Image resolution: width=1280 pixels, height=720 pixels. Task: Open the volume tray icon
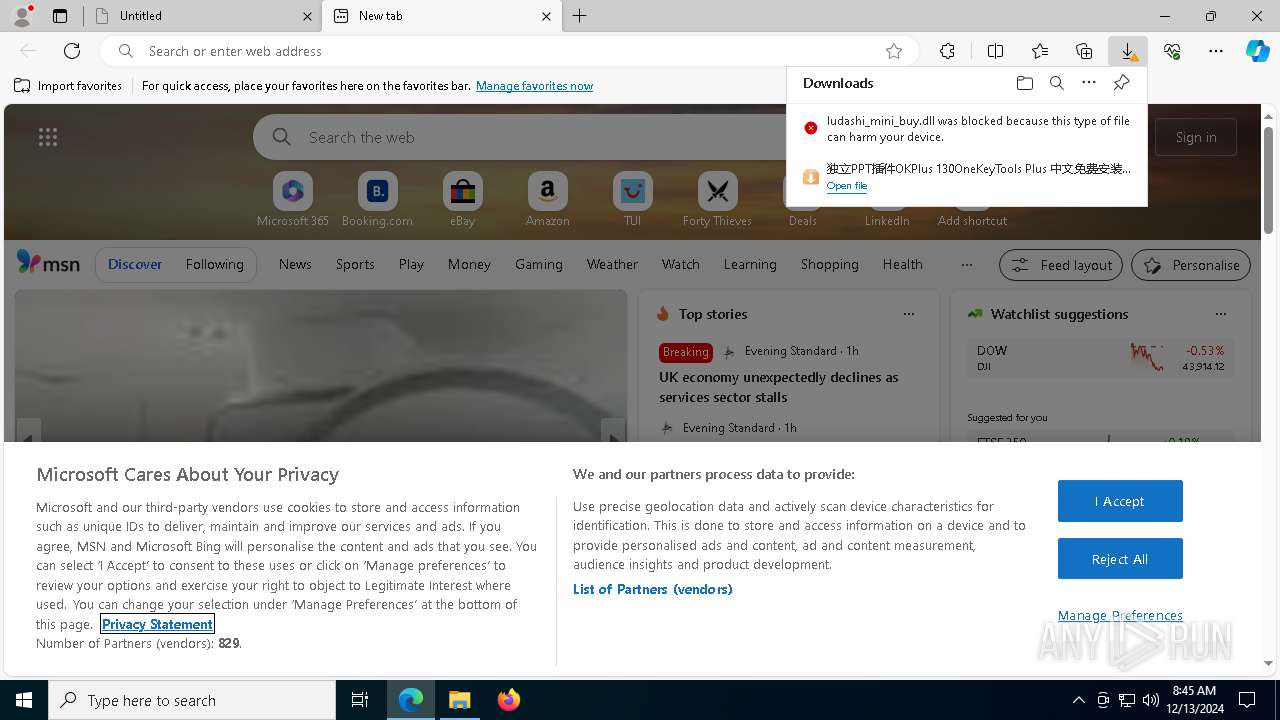[1150, 700]
